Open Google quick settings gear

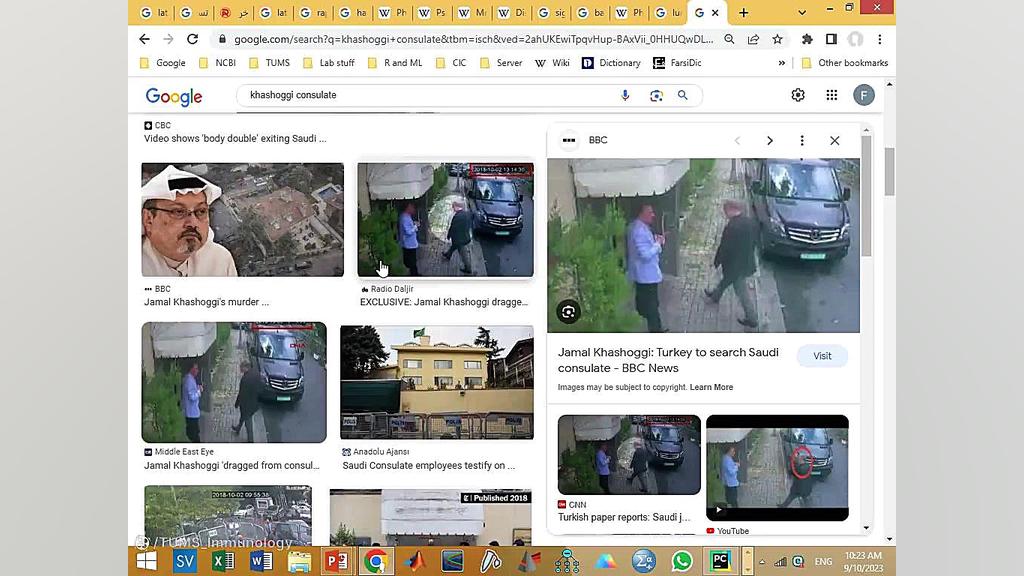point(798,95)
